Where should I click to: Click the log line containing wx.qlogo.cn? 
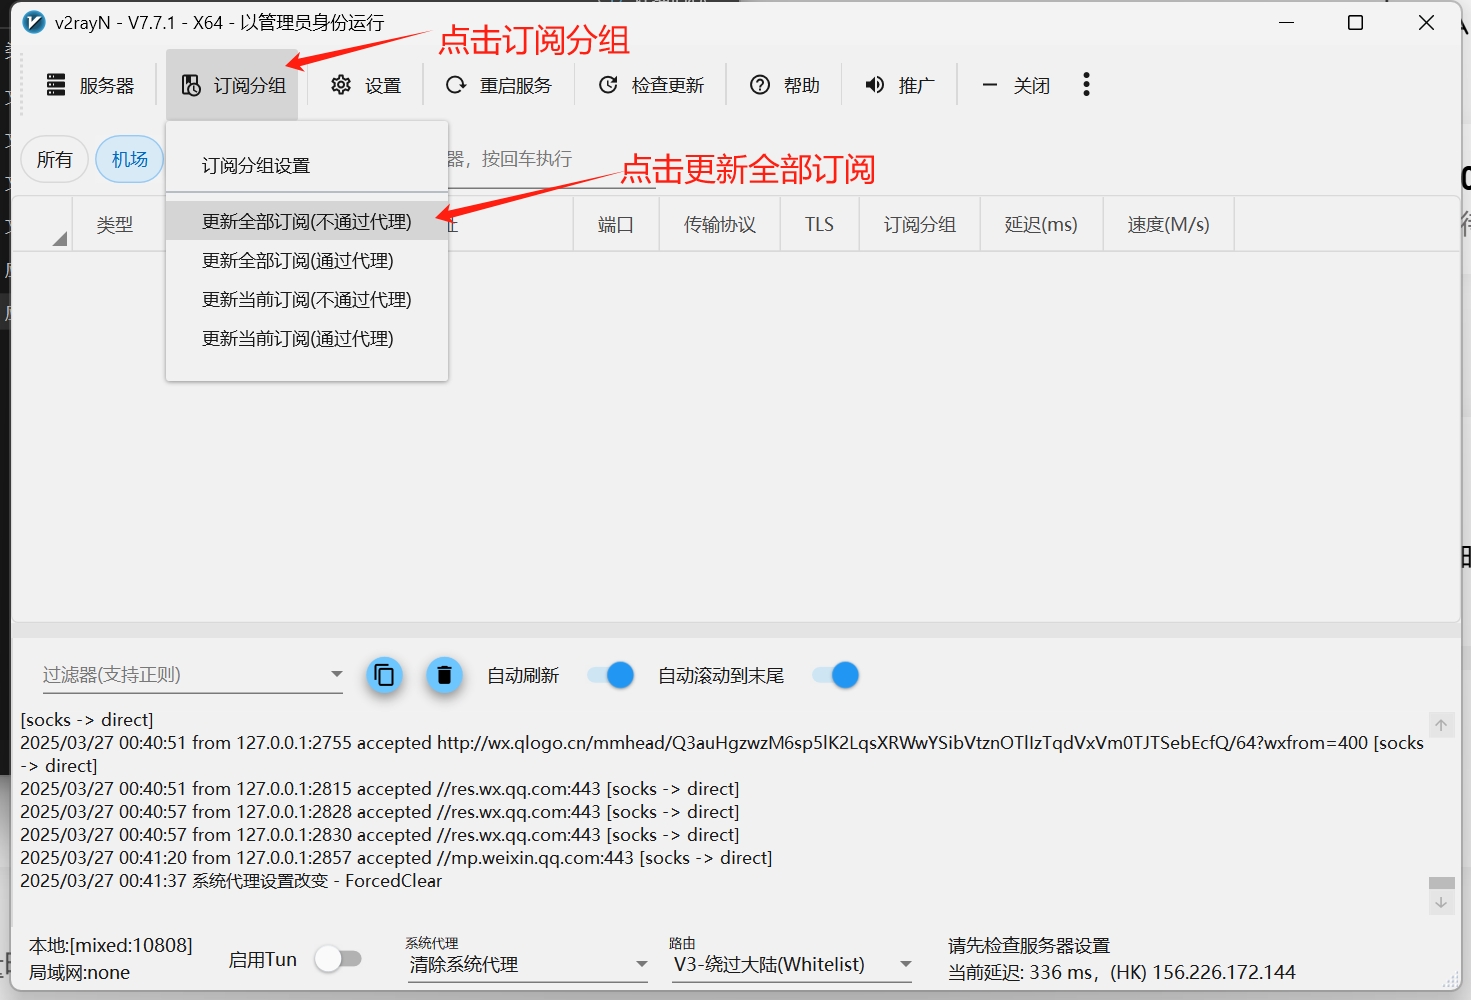click(722, 754)
